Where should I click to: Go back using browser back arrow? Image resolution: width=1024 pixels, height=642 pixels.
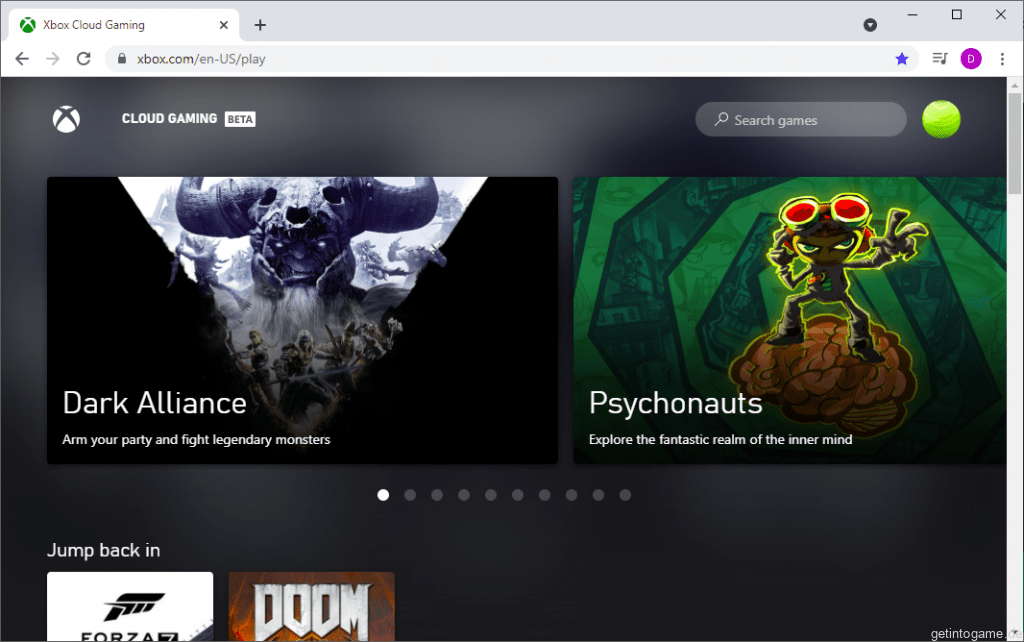point(22,59)
